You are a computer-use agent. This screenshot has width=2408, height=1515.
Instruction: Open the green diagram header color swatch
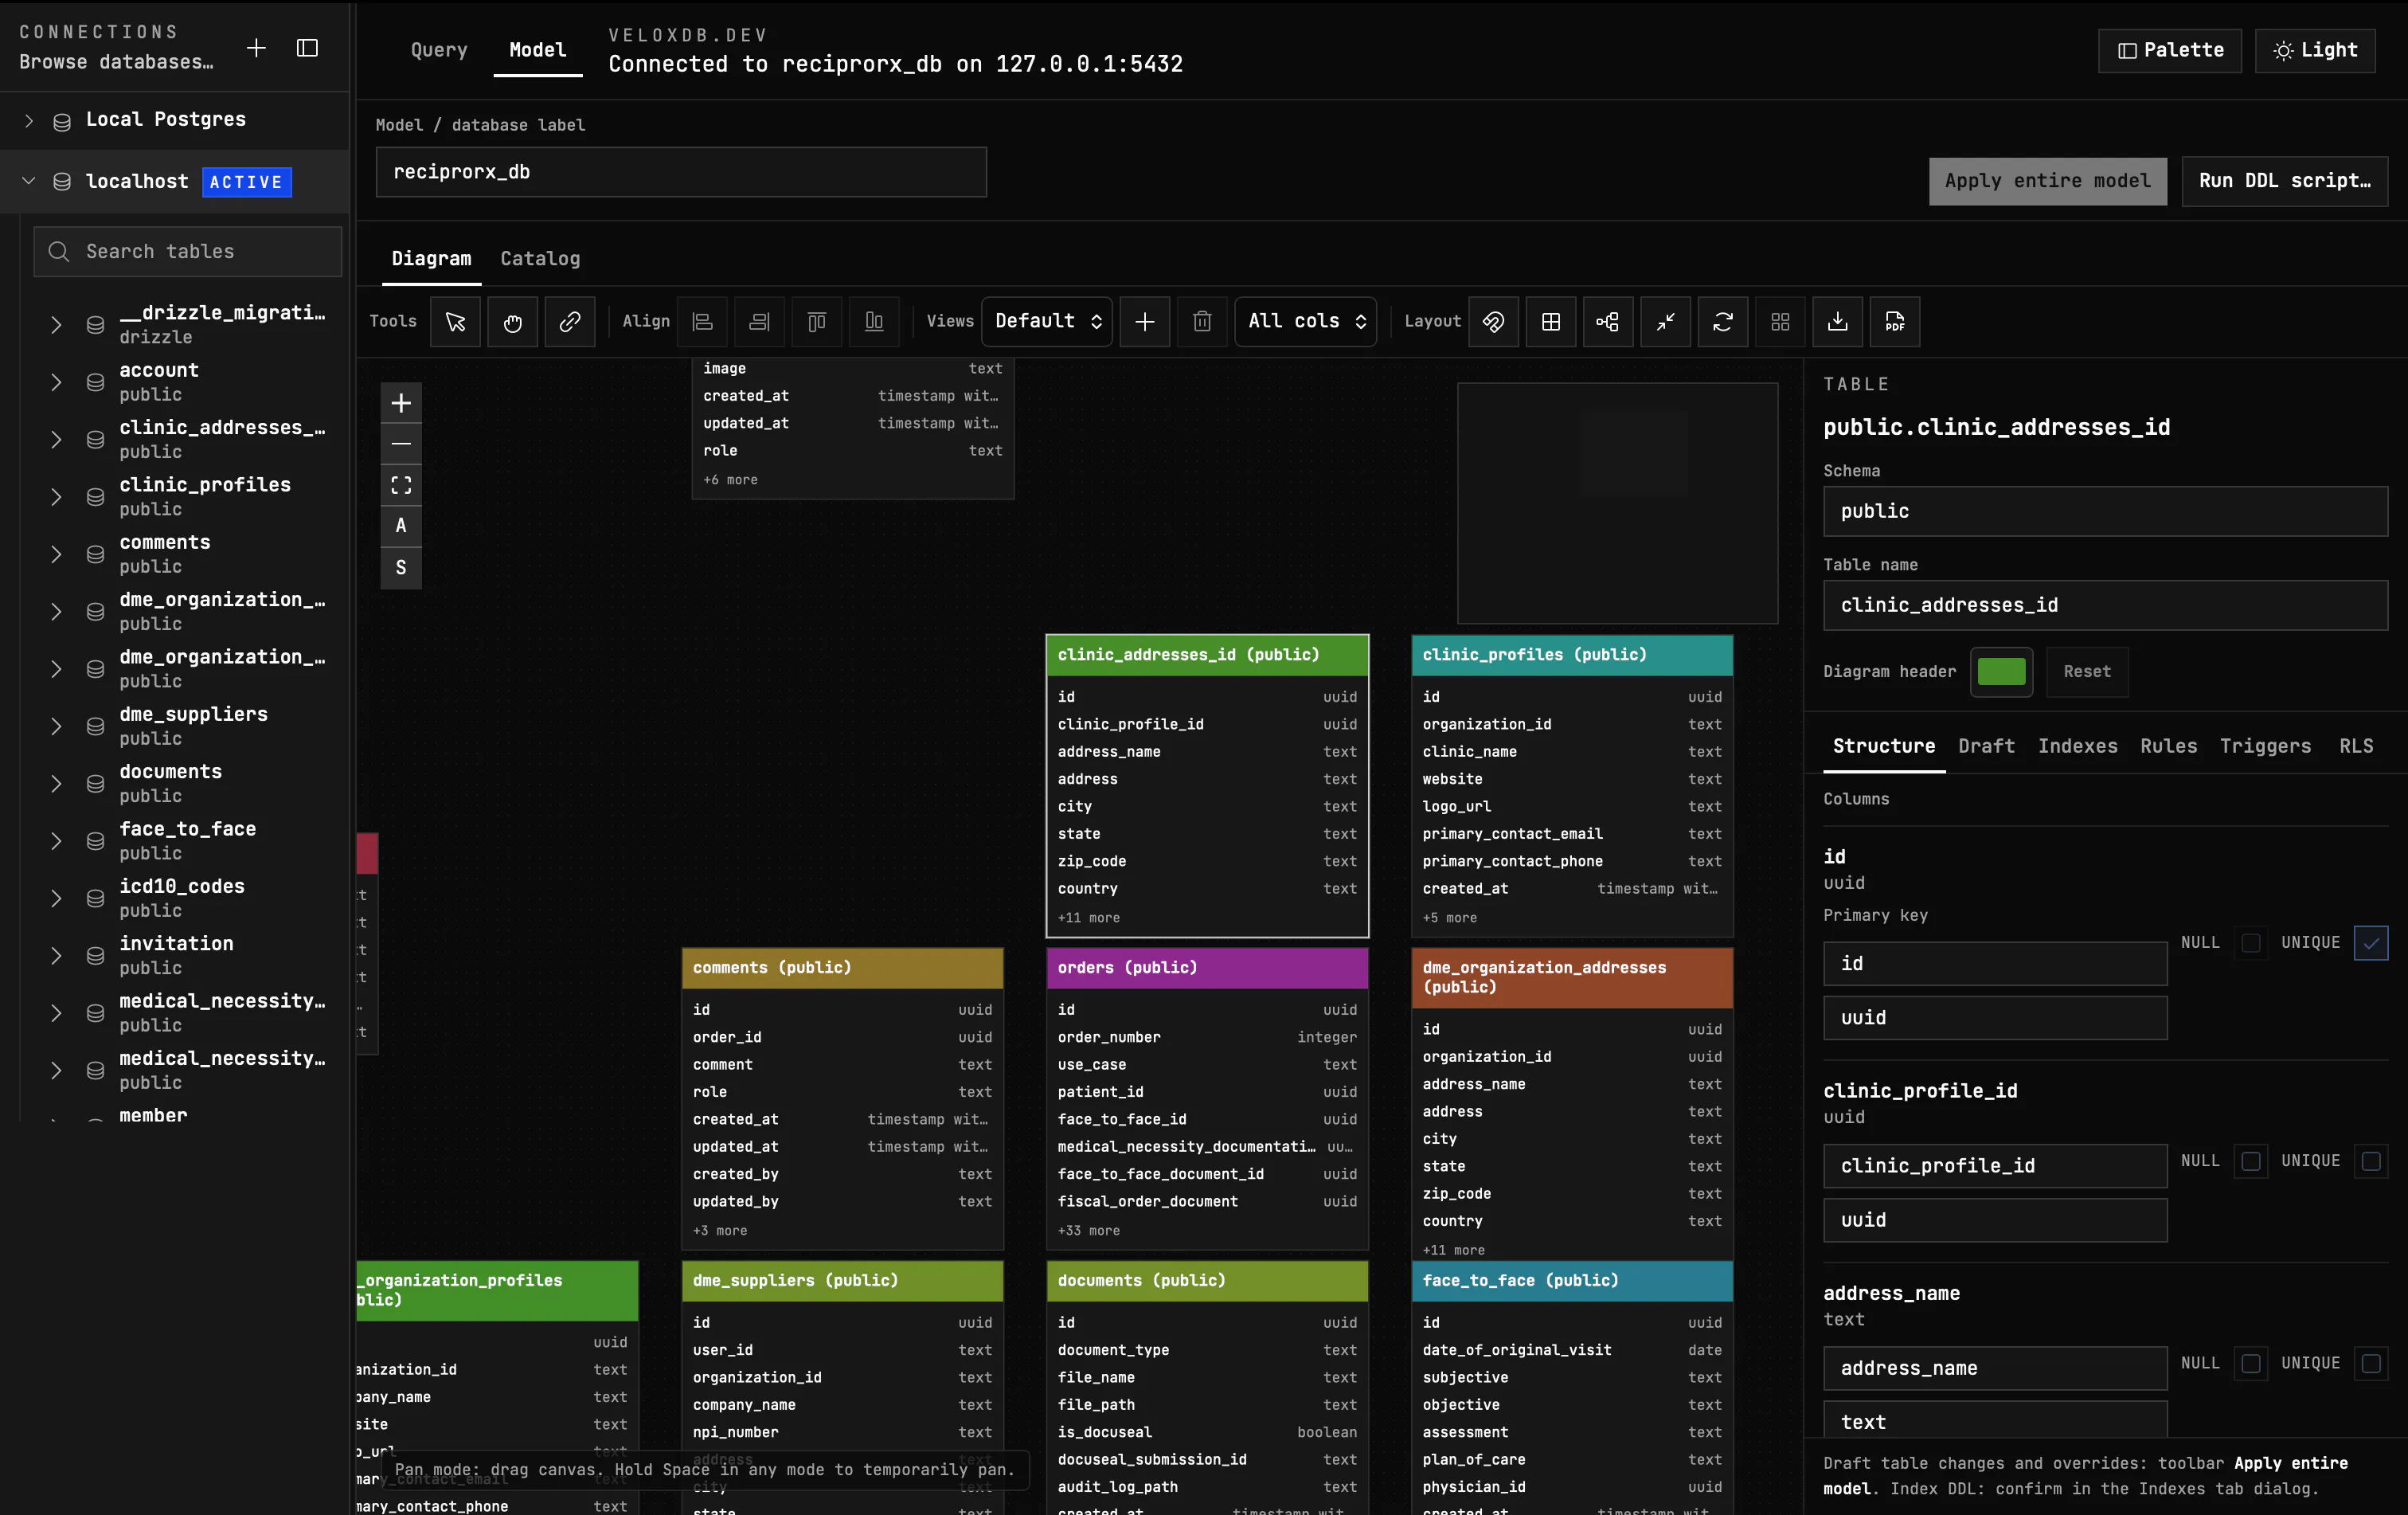pos(2001,672)
